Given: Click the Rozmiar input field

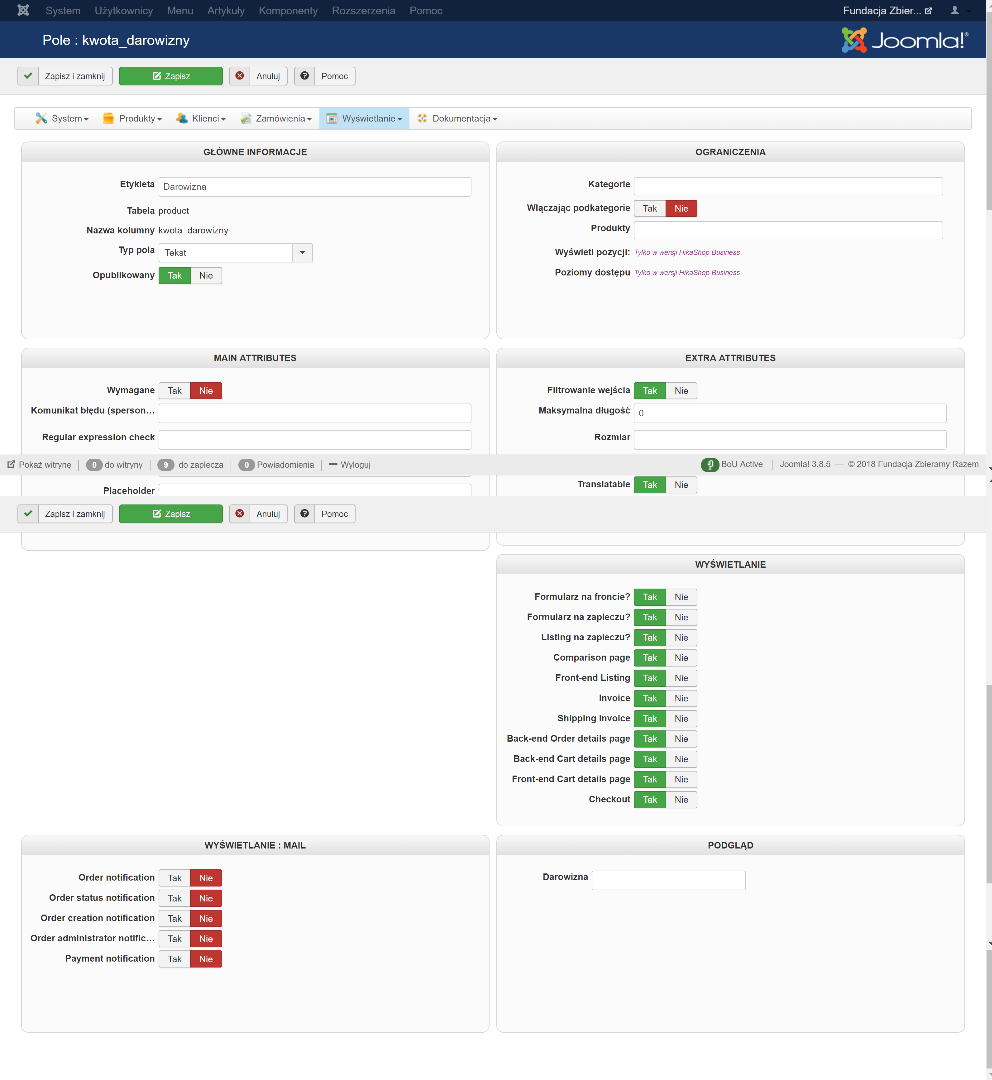Looking at the screenshot, I should point(790,439).
